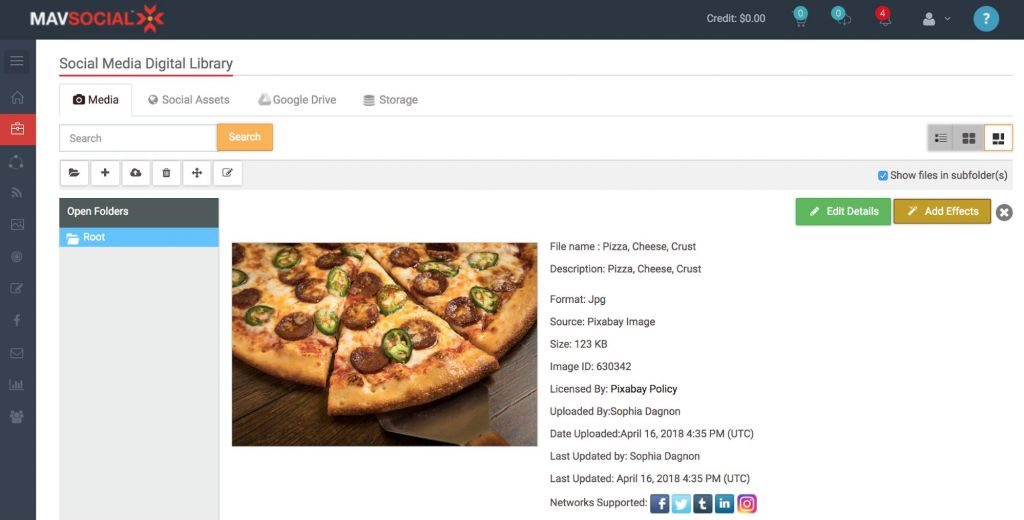Switch to the Social Assets tab

[x=188, y=100]
